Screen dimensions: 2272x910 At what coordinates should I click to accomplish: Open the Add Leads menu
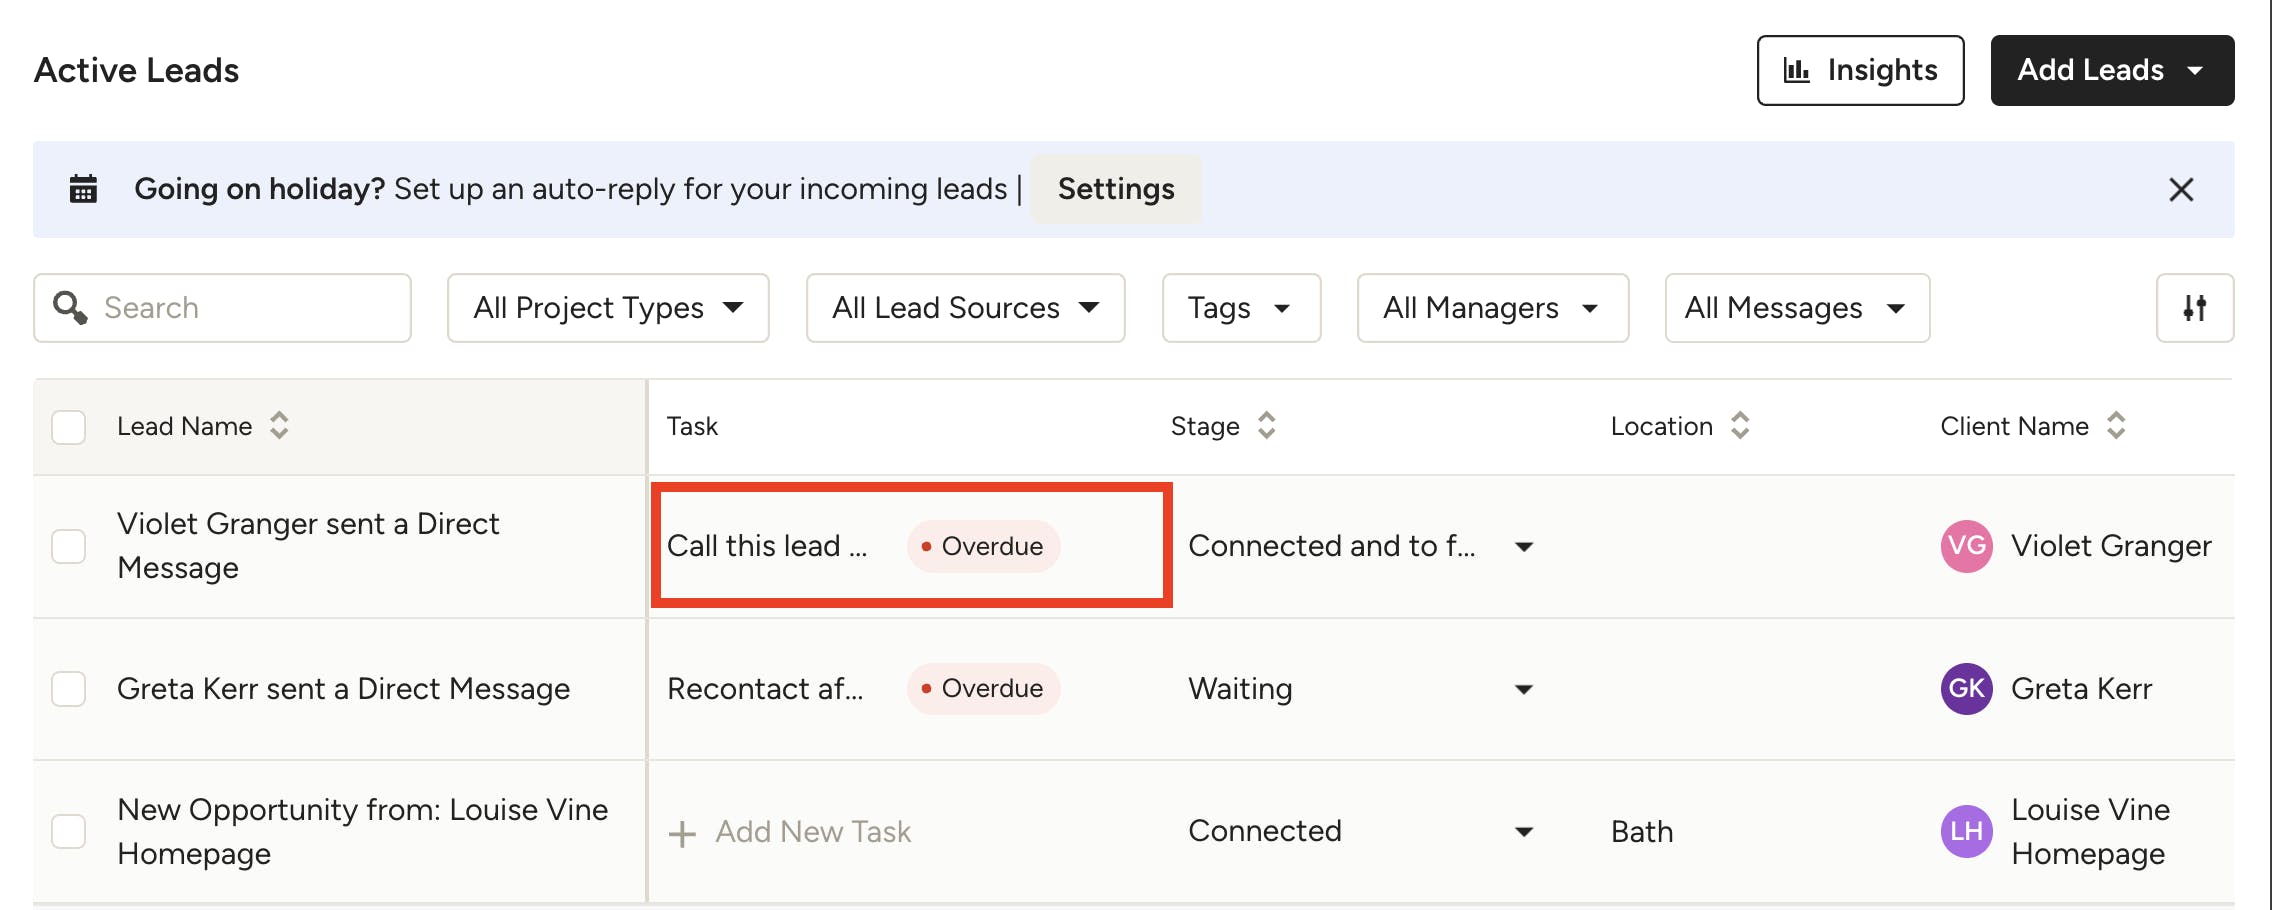(x=2111, y=70)
